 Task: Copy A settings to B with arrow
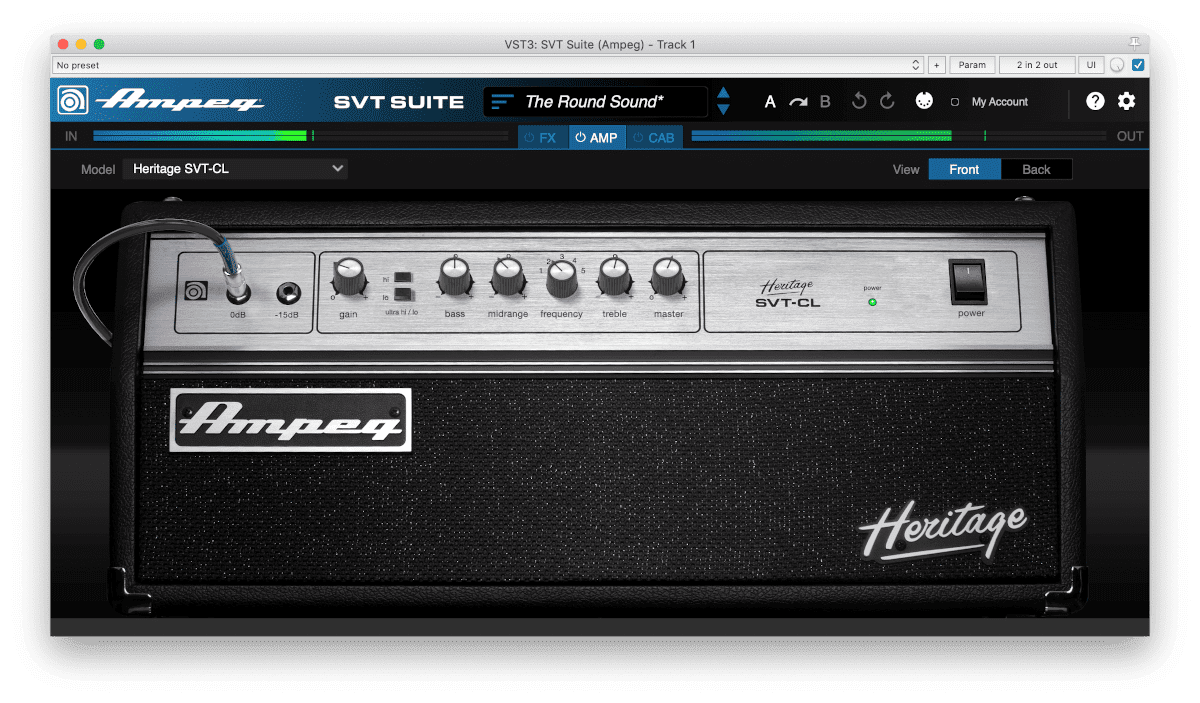(798, 102)
